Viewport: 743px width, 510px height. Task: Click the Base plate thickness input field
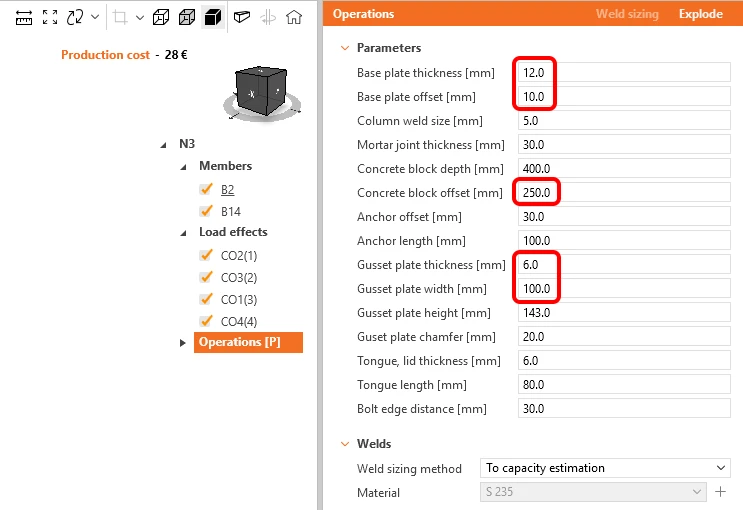coord(624,73)
